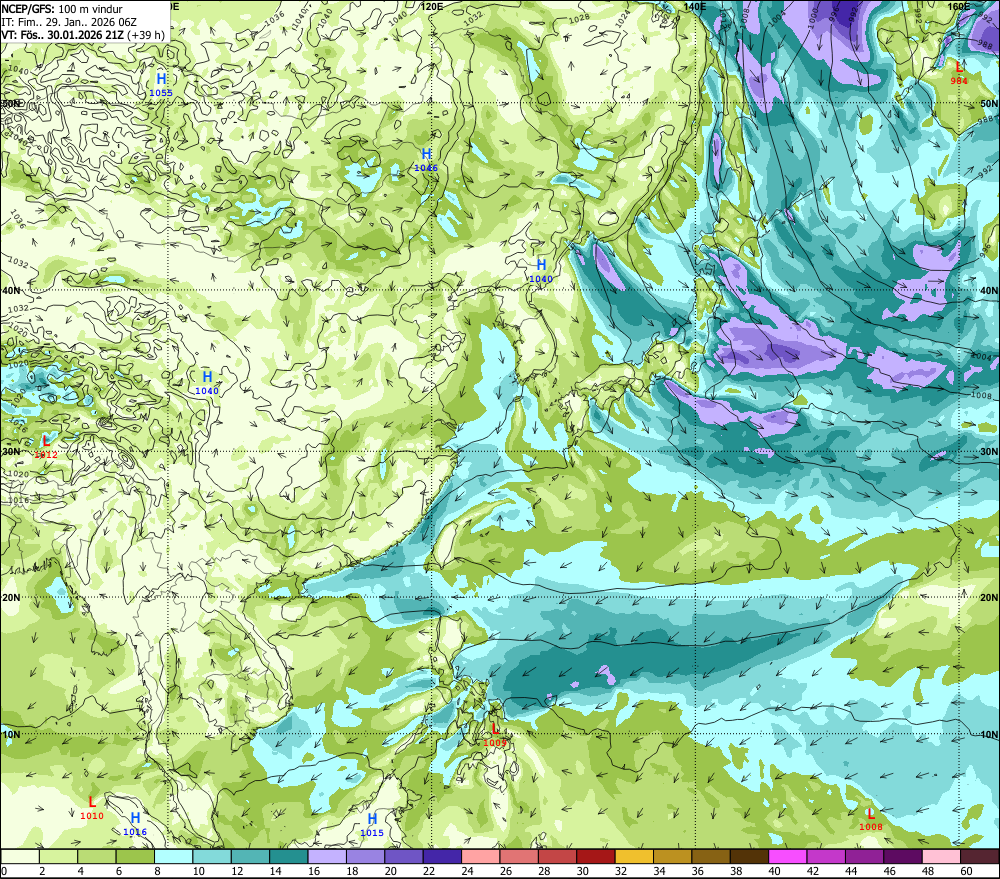1000x879 pixels.
Task: Click the legend value label 20
Action: 390,871
